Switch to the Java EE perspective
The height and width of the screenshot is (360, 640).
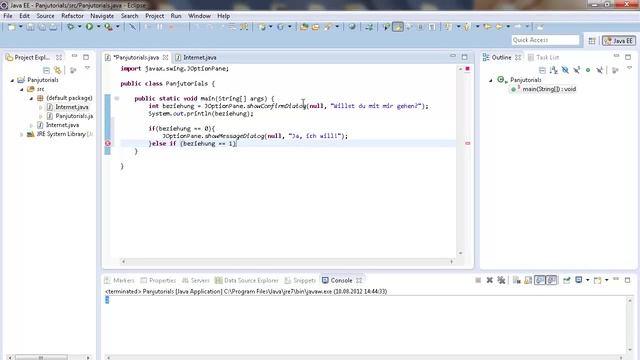click(619, 40)
